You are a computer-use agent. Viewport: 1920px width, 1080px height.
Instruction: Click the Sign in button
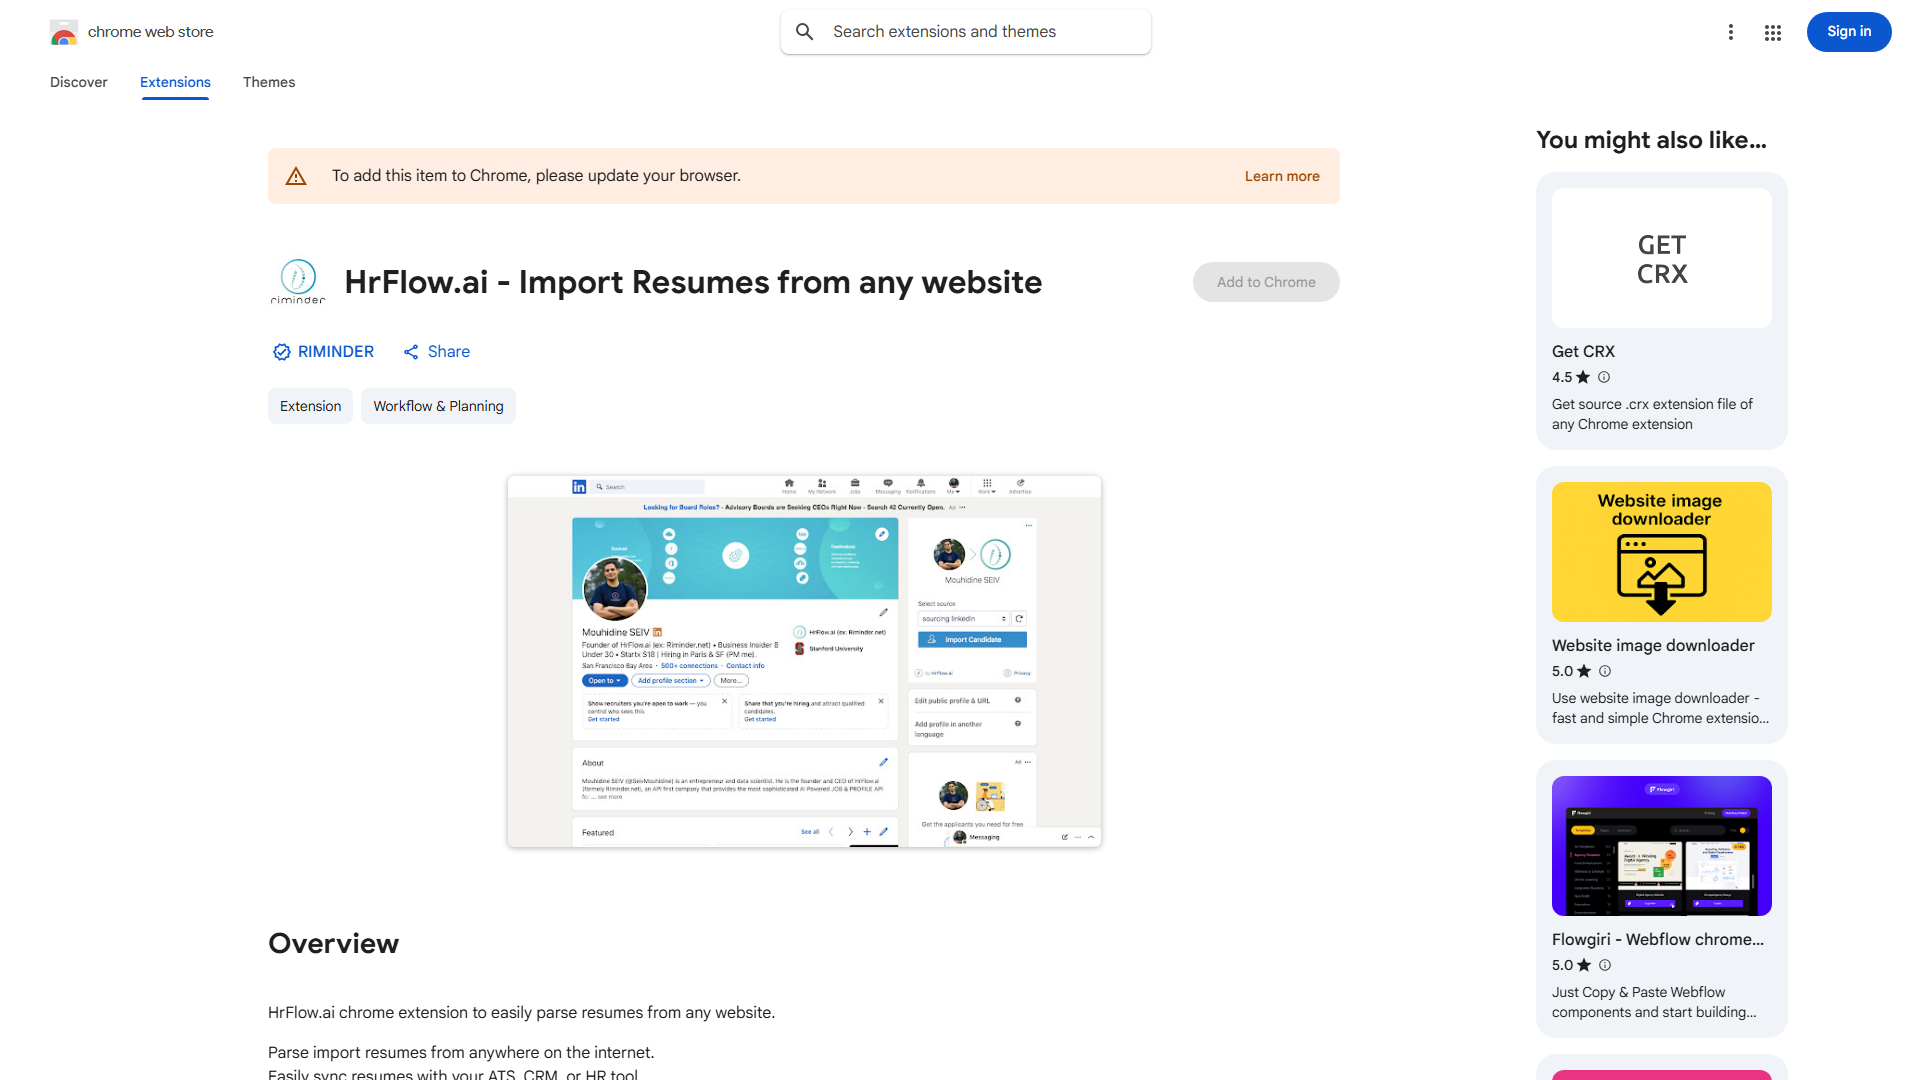(x=1848, y=31)
